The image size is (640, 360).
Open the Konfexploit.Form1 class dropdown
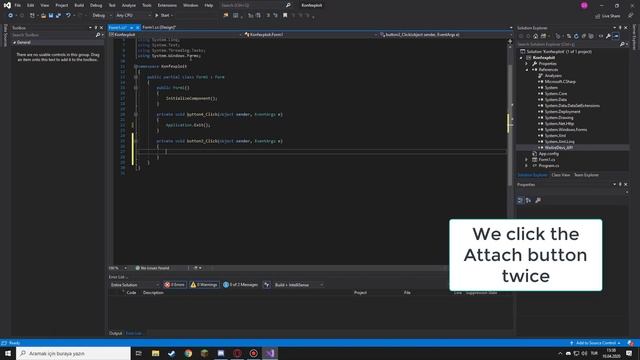[x=310, y=35]
